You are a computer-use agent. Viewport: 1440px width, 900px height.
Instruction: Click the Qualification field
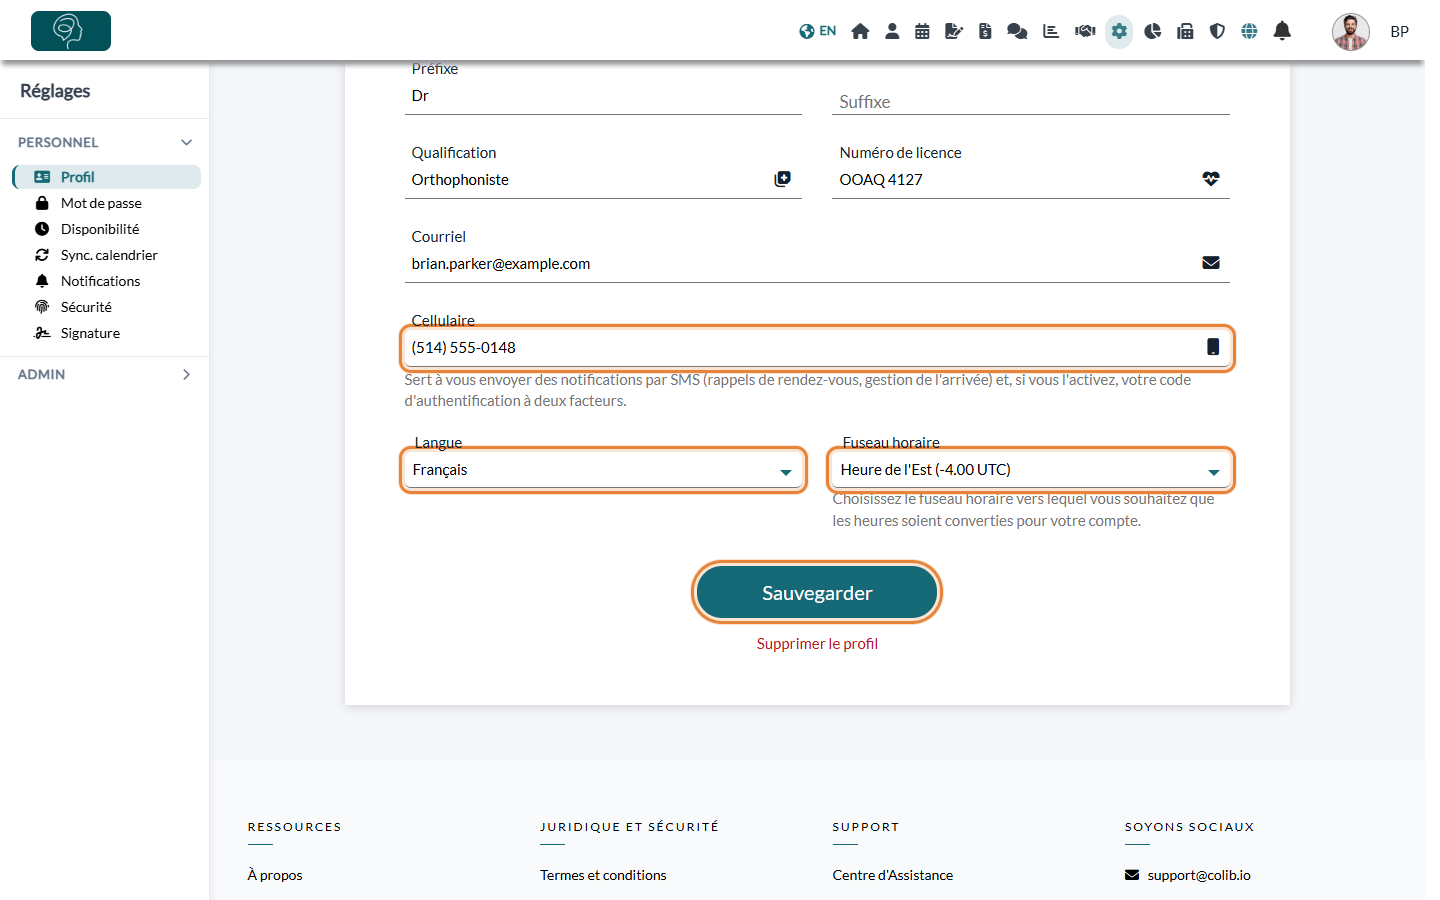(x=603, y=180)
